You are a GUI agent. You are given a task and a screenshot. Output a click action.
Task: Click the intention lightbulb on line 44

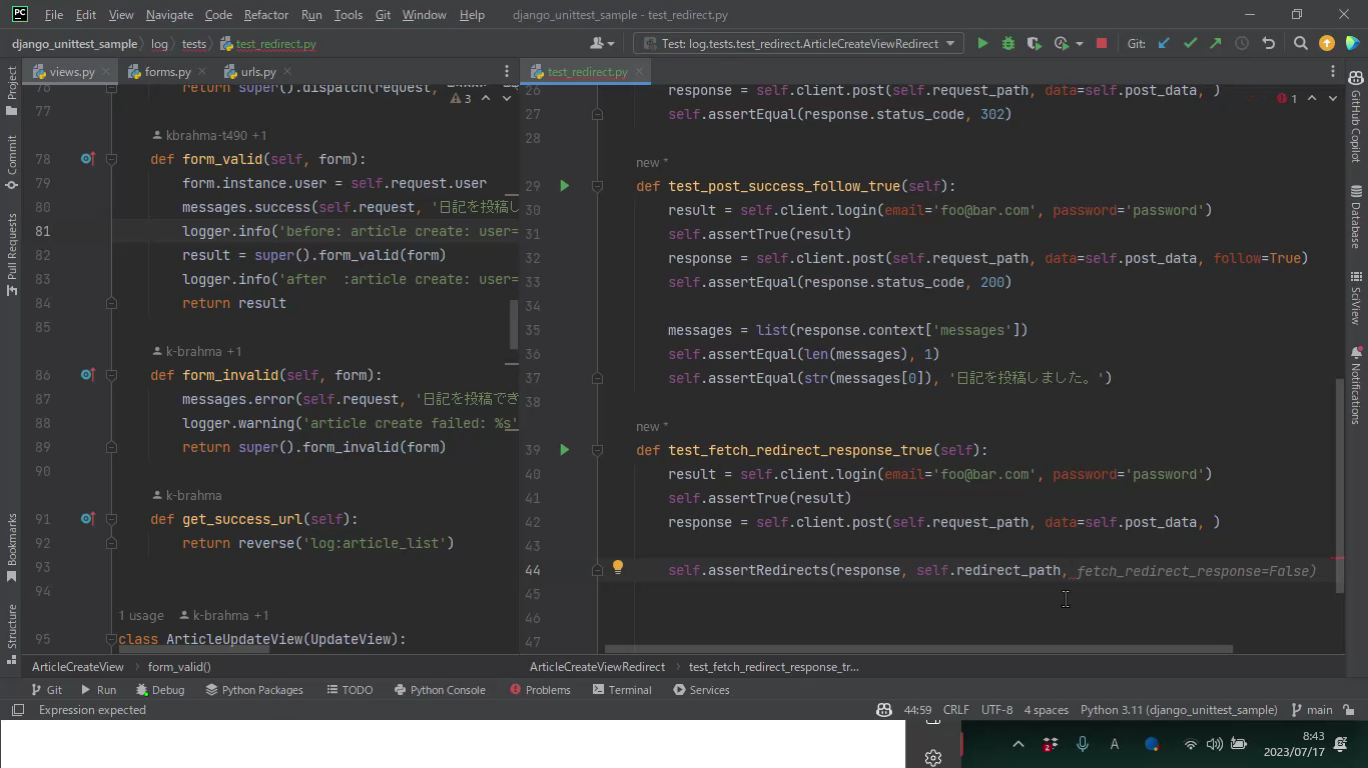(x=618, y=568)
